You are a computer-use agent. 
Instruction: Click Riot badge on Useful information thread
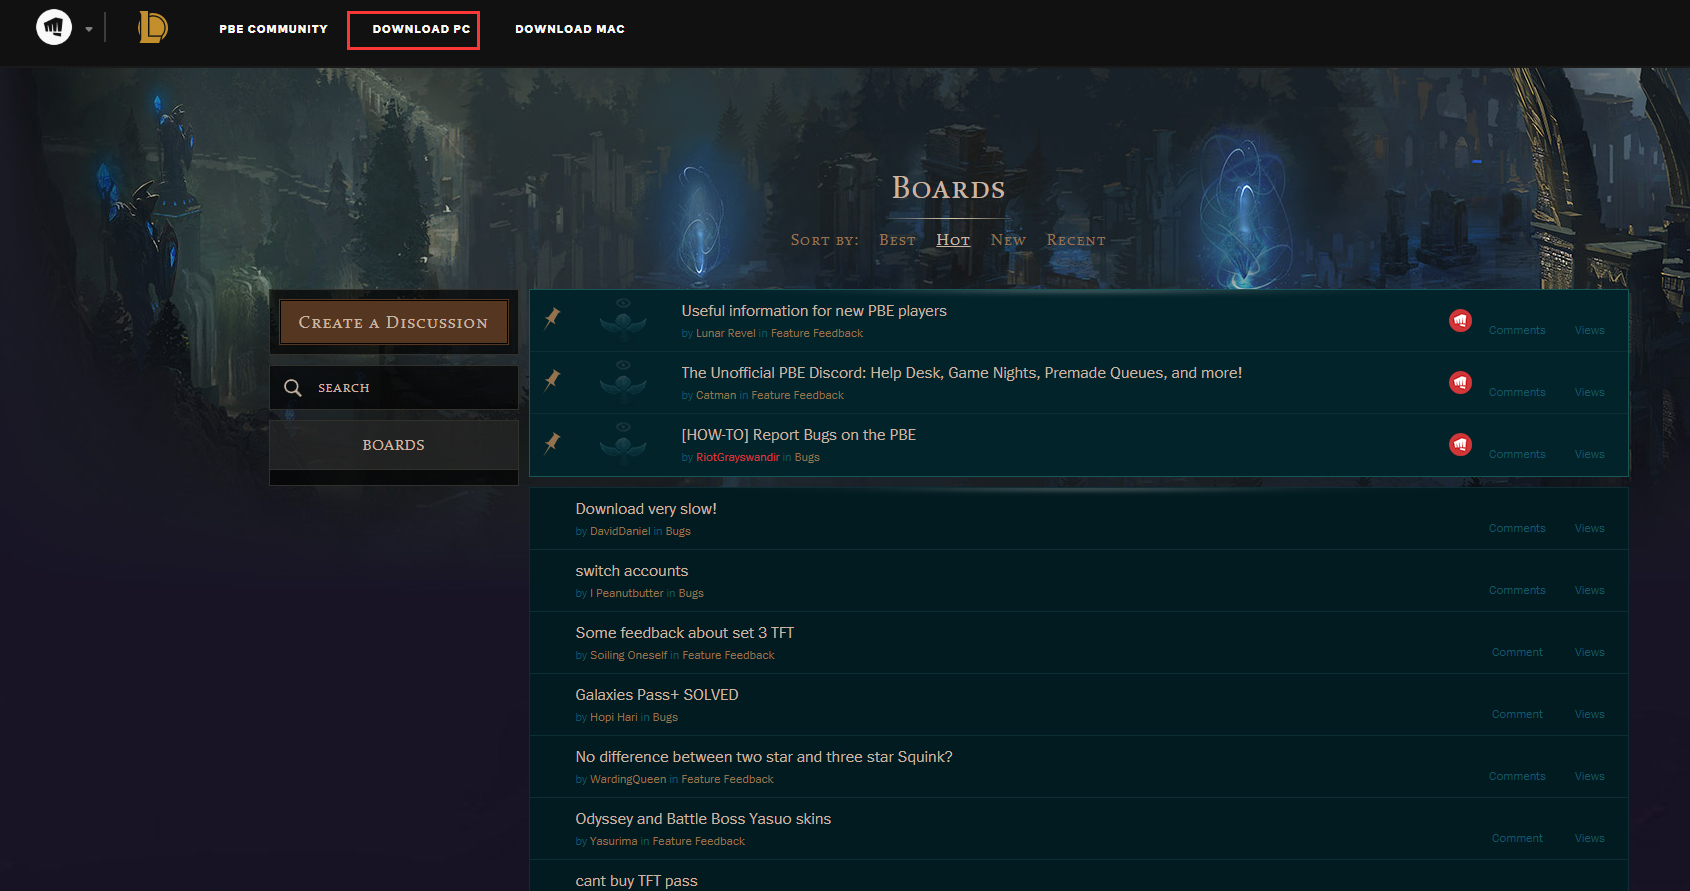pos(1460,320)
